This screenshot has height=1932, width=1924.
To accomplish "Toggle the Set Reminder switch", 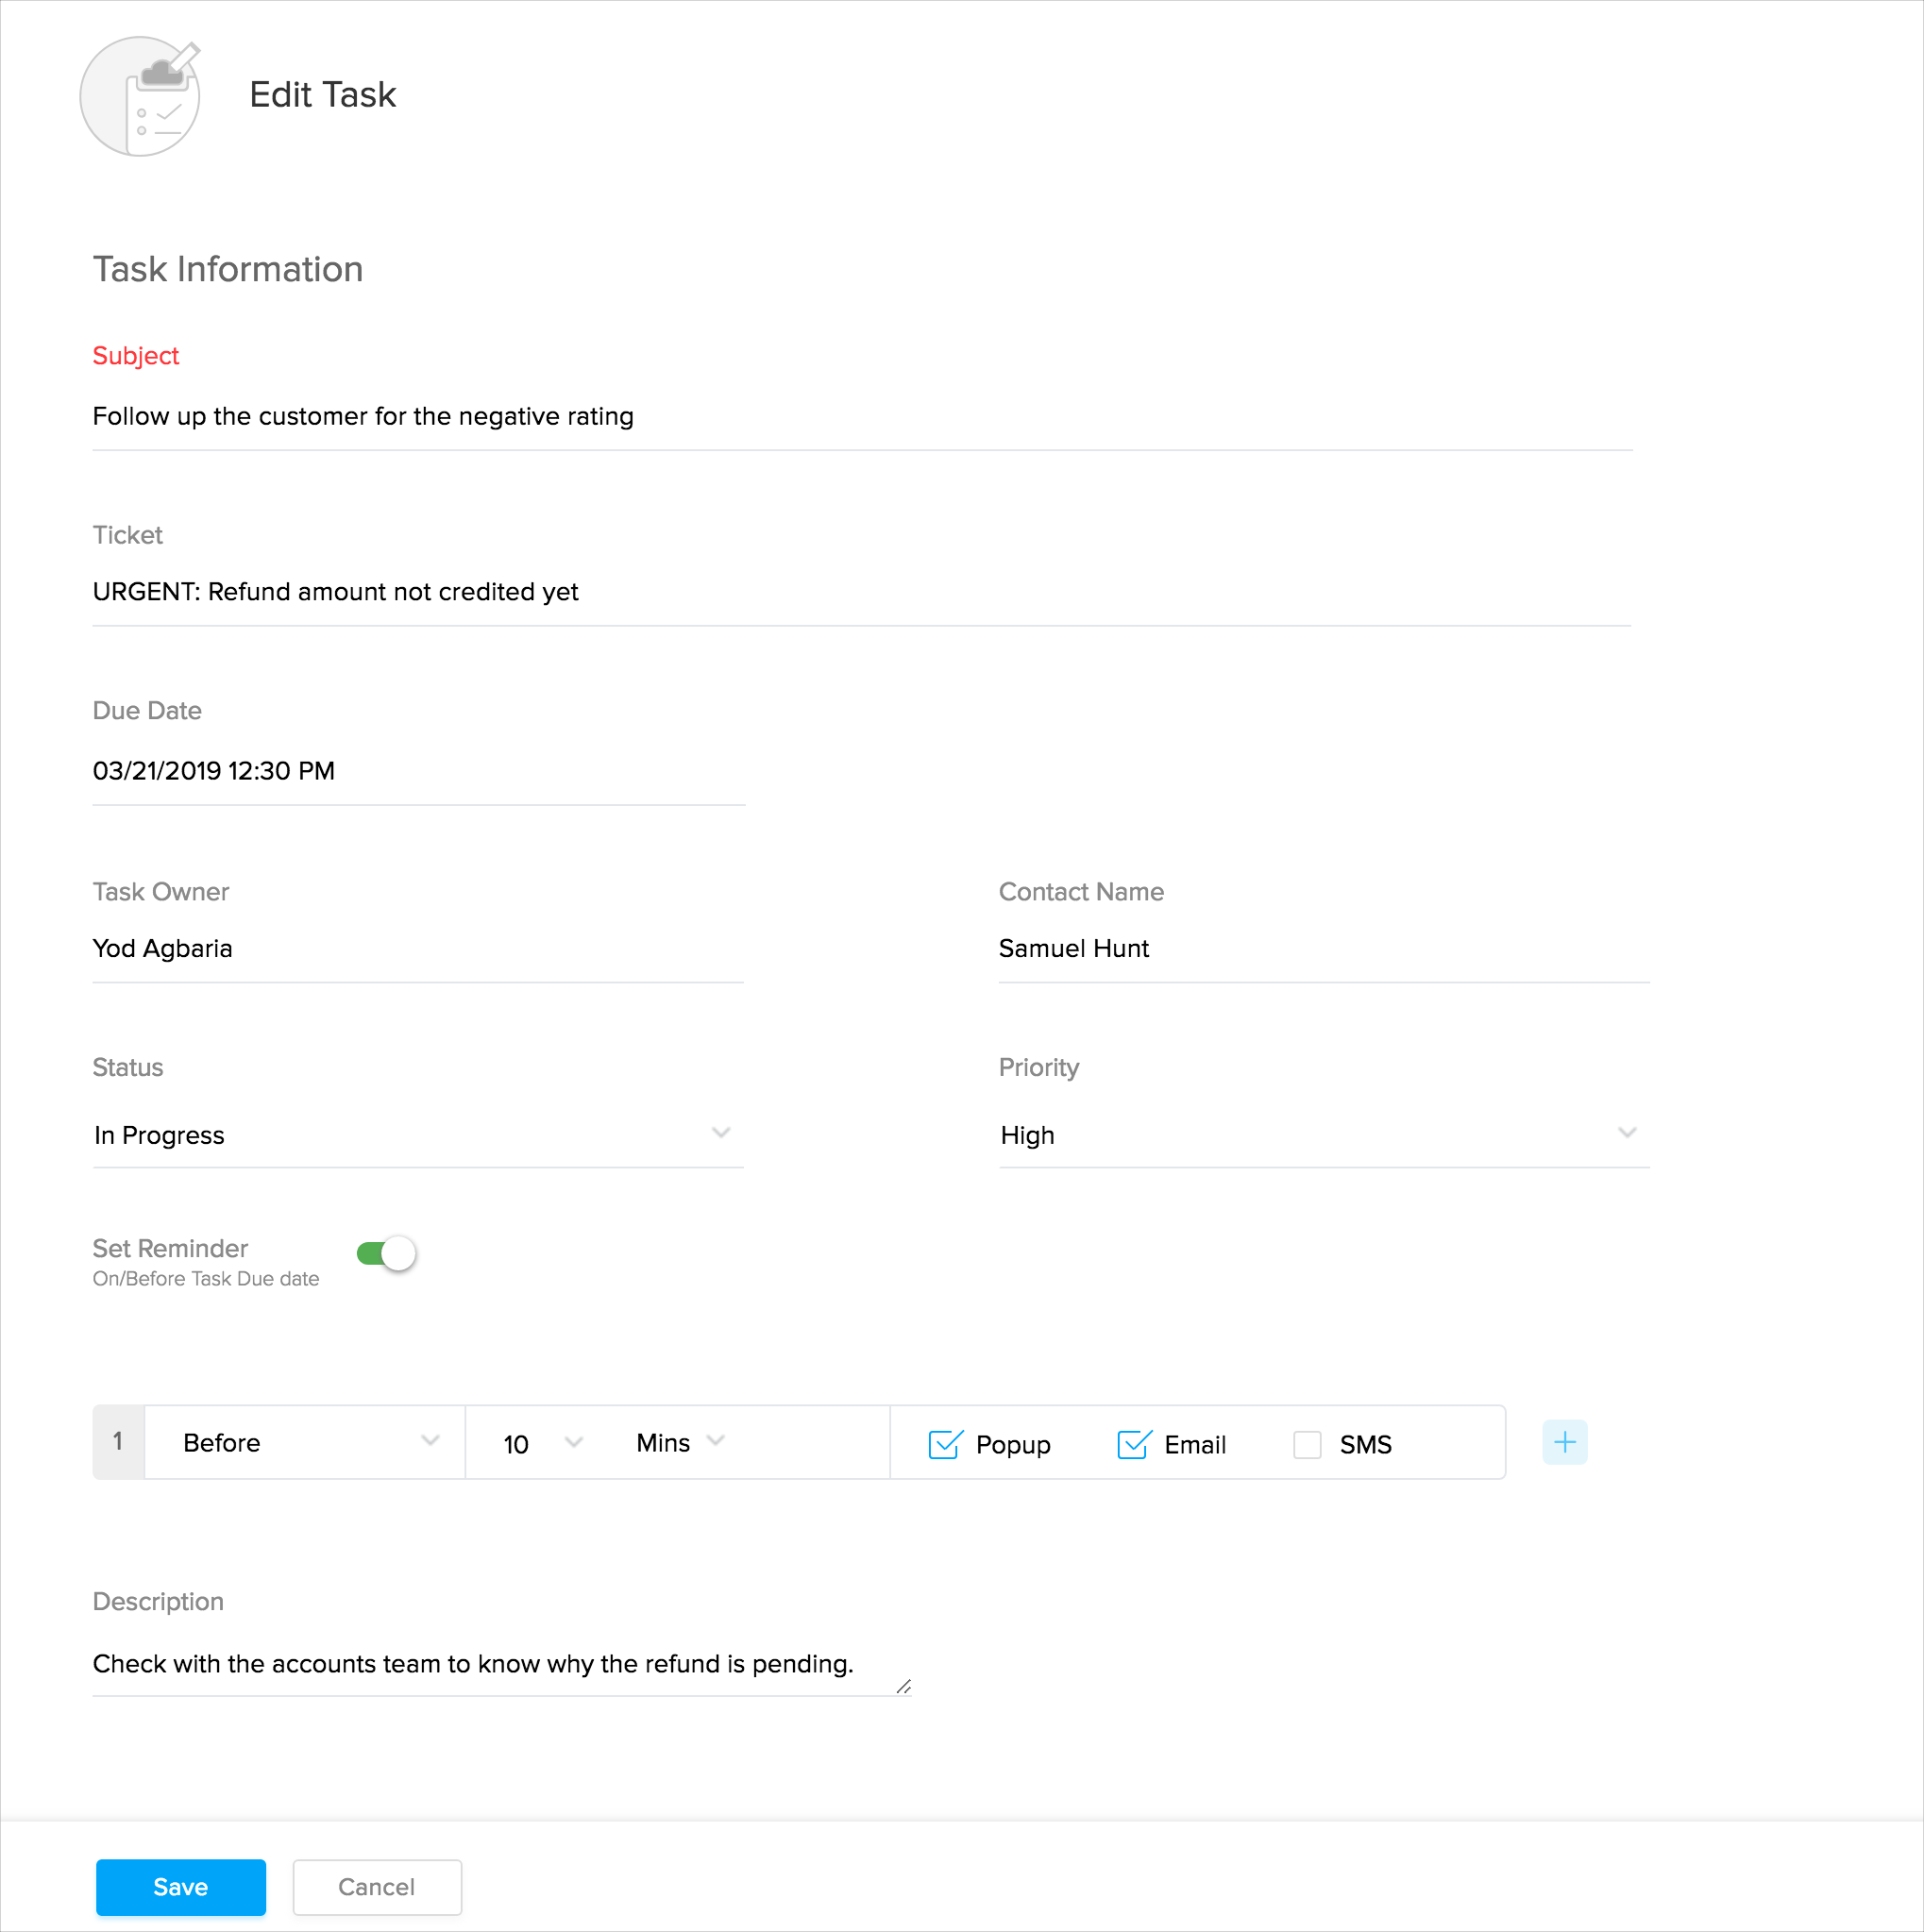I will [x=386, y=1253].
